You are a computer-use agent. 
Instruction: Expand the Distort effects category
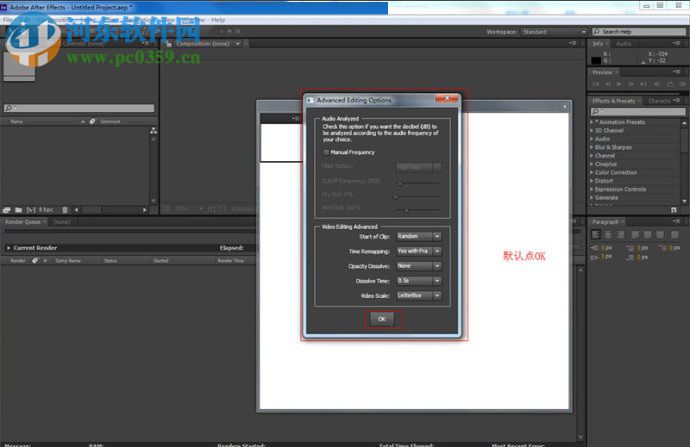point(592,181)
